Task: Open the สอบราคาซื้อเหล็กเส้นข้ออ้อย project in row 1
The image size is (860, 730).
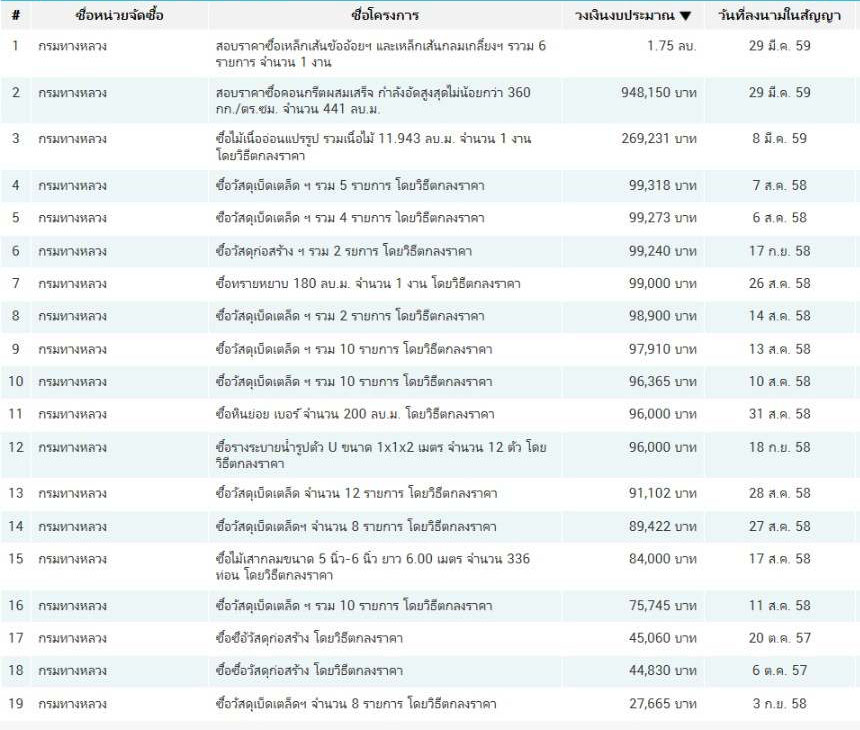Action: click(380, 54)
